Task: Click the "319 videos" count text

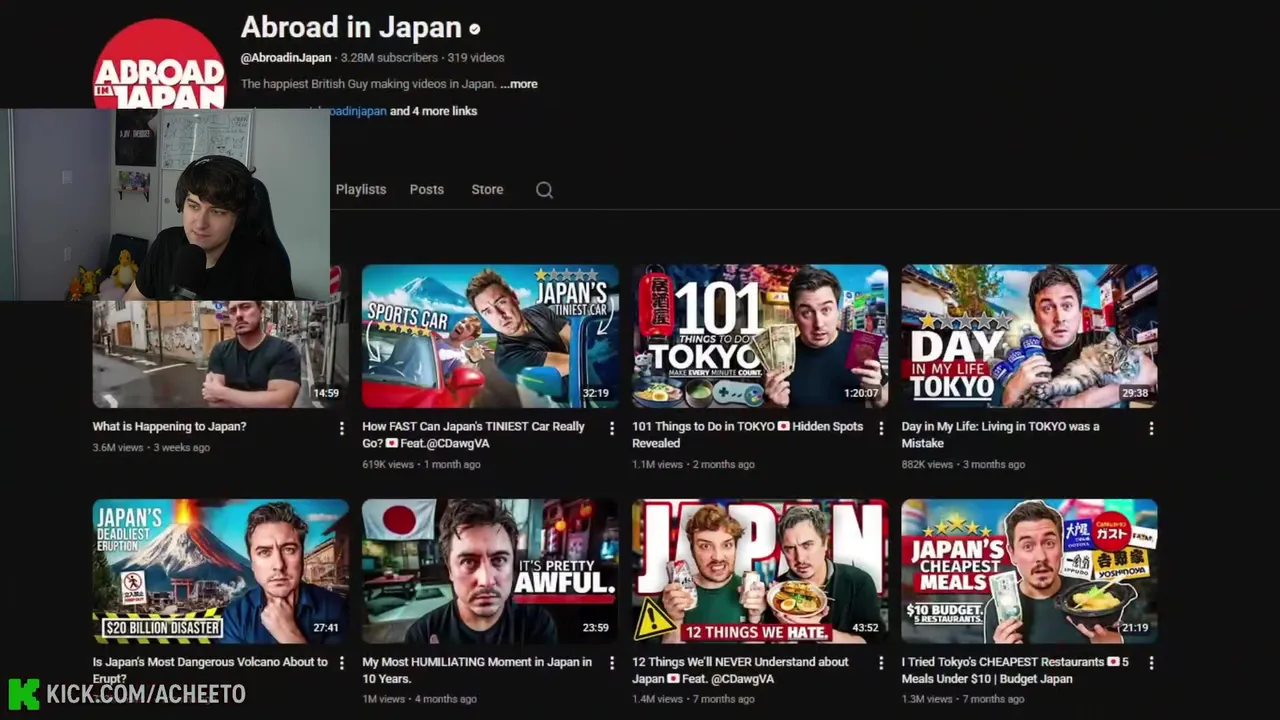Action: click(476, 58)
